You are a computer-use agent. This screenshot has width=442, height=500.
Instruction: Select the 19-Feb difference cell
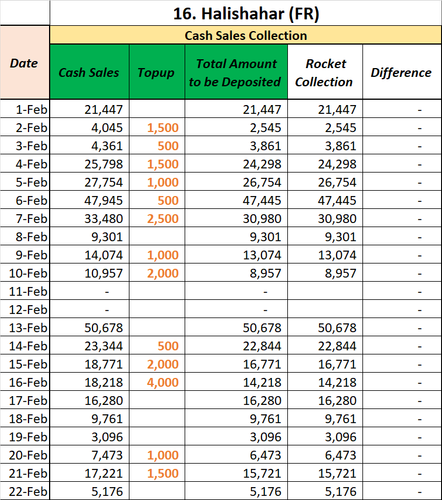(x=402, y=437)
